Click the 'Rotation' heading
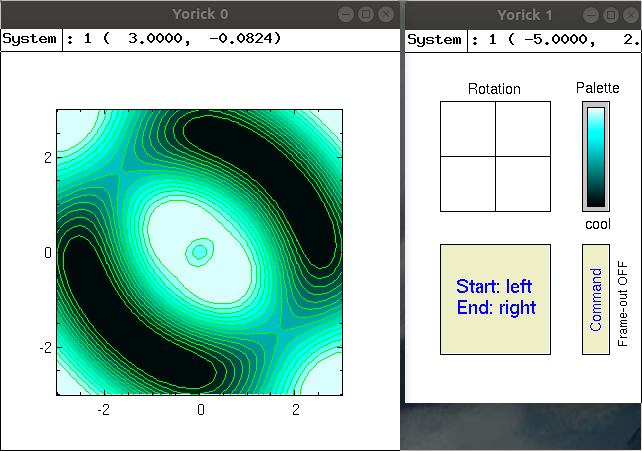642x451 pixels. [x=494, y=89]
